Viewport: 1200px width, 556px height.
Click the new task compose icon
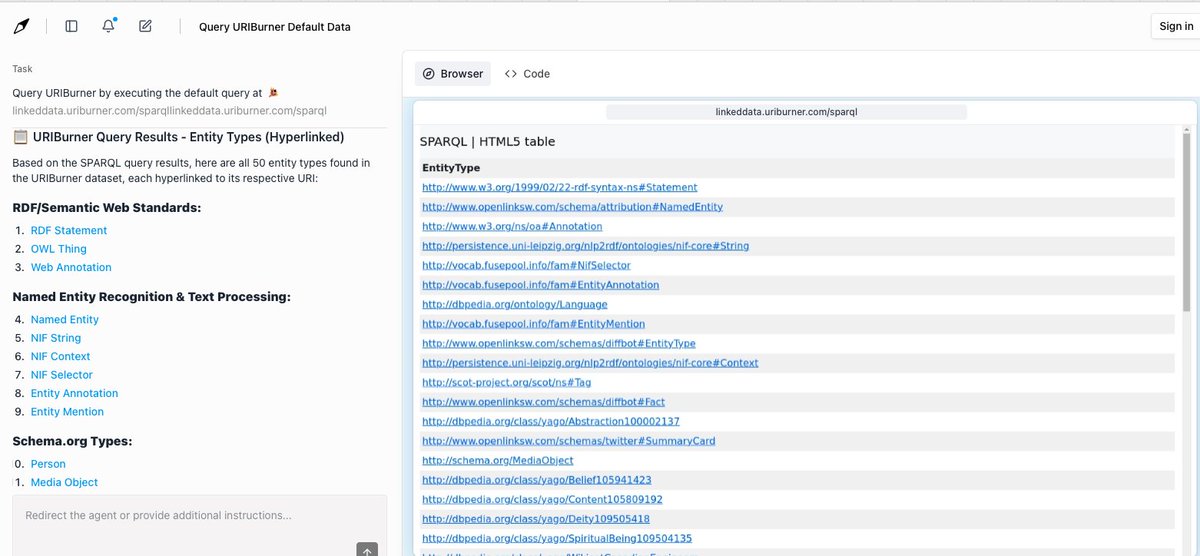click(145, 26)
